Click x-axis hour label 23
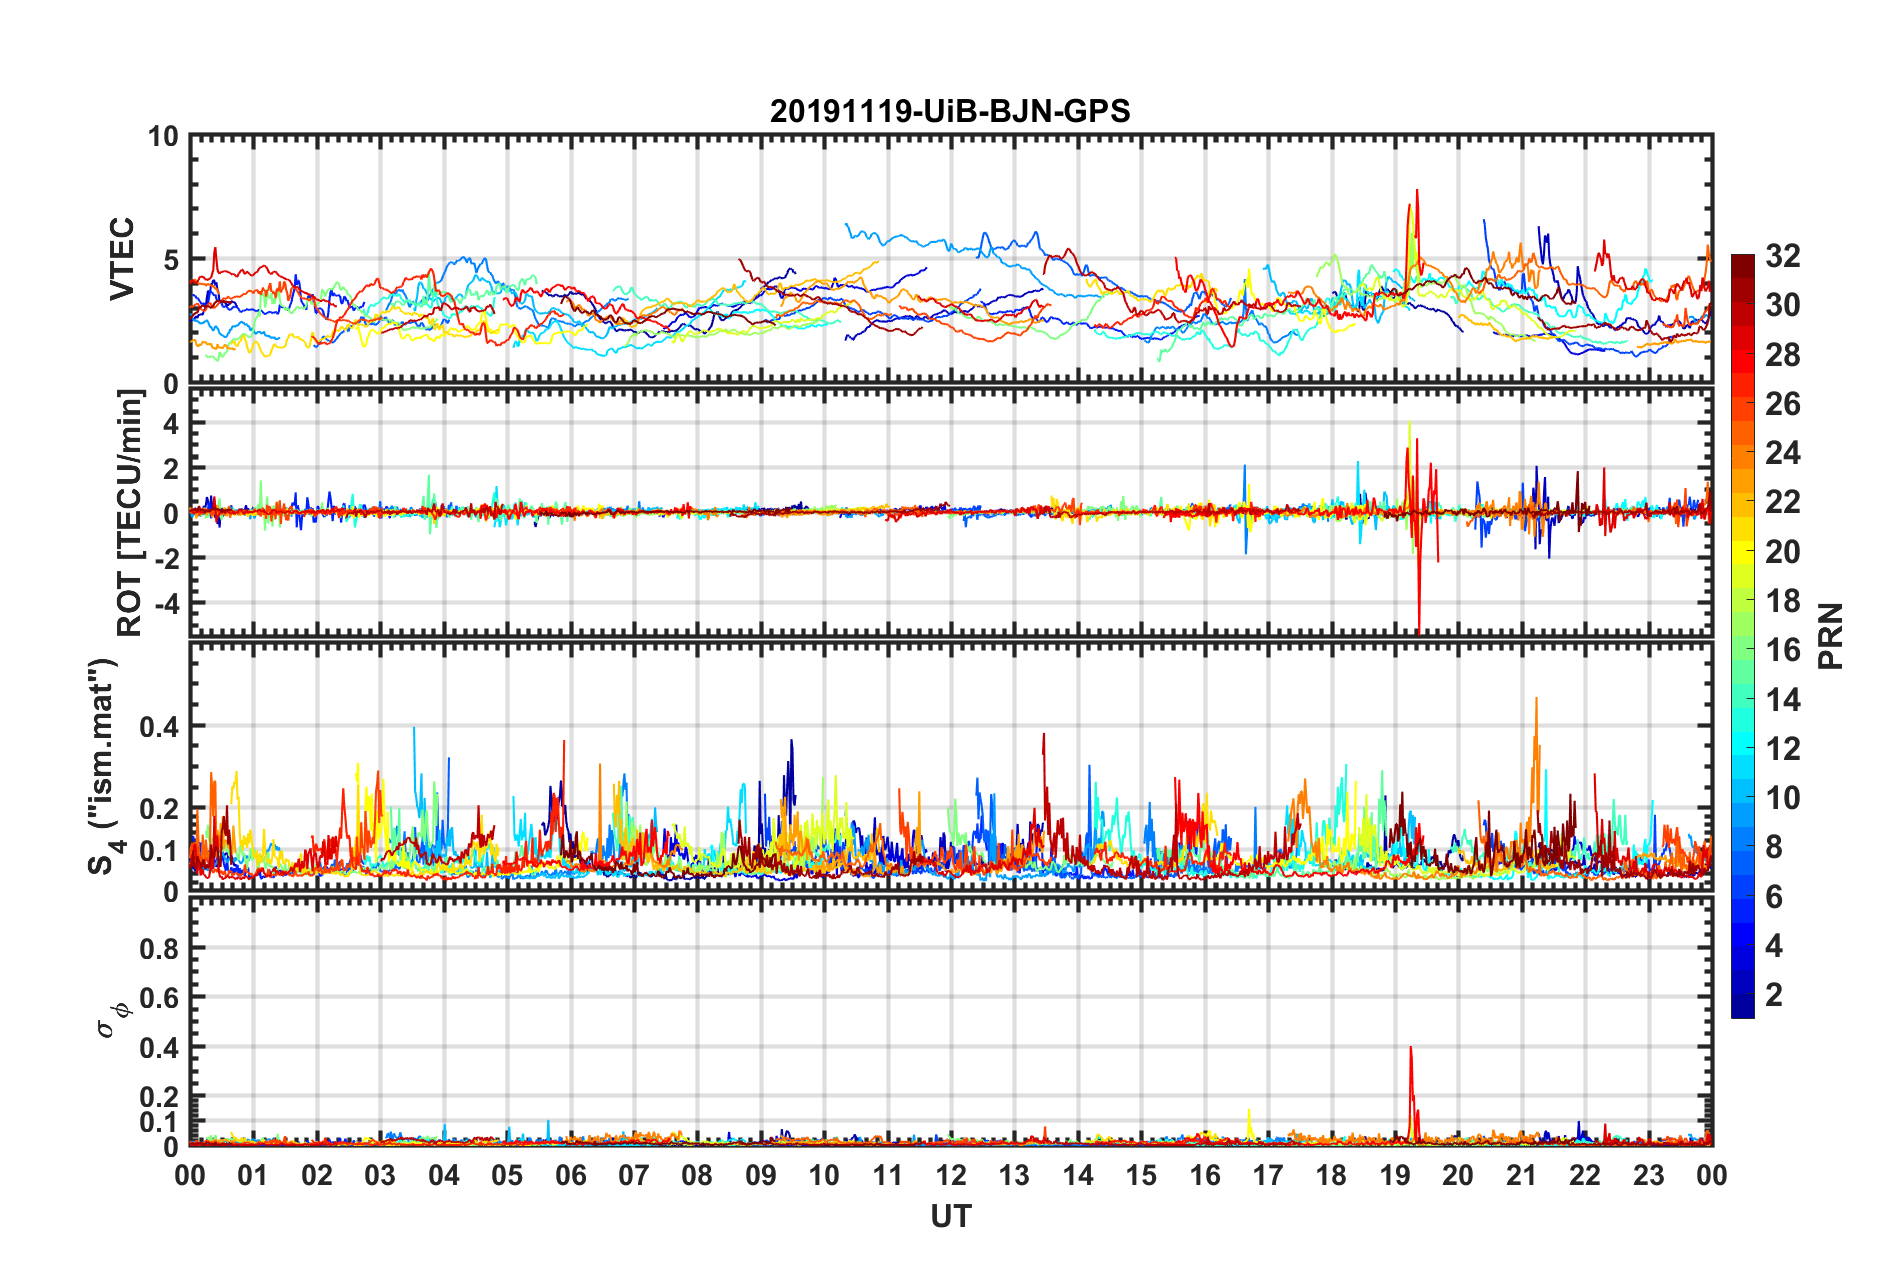Image resolution: width=1902 pixels, height=1272 pixels. [1649, 1176]
